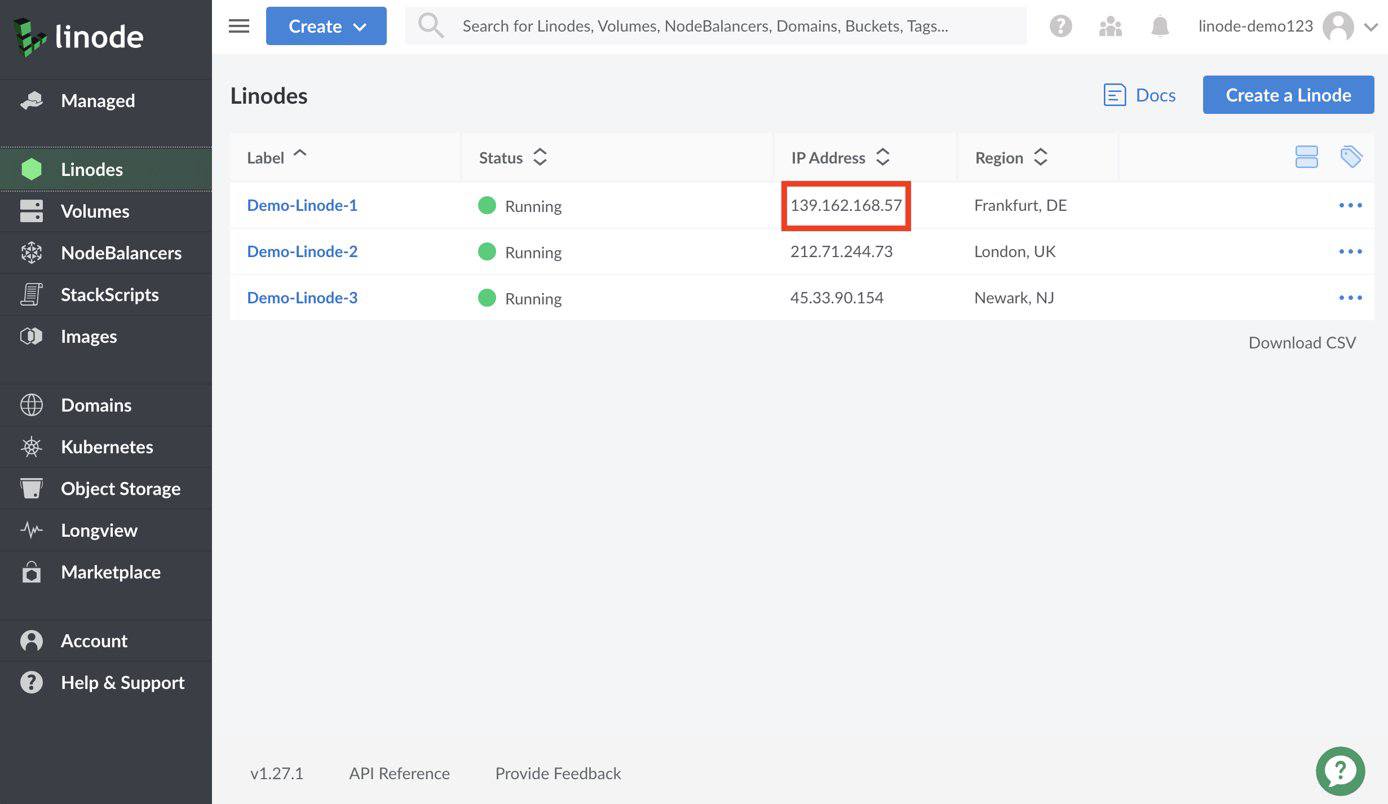Open the Demo-Linode-2 link

(x=302, y=251)
